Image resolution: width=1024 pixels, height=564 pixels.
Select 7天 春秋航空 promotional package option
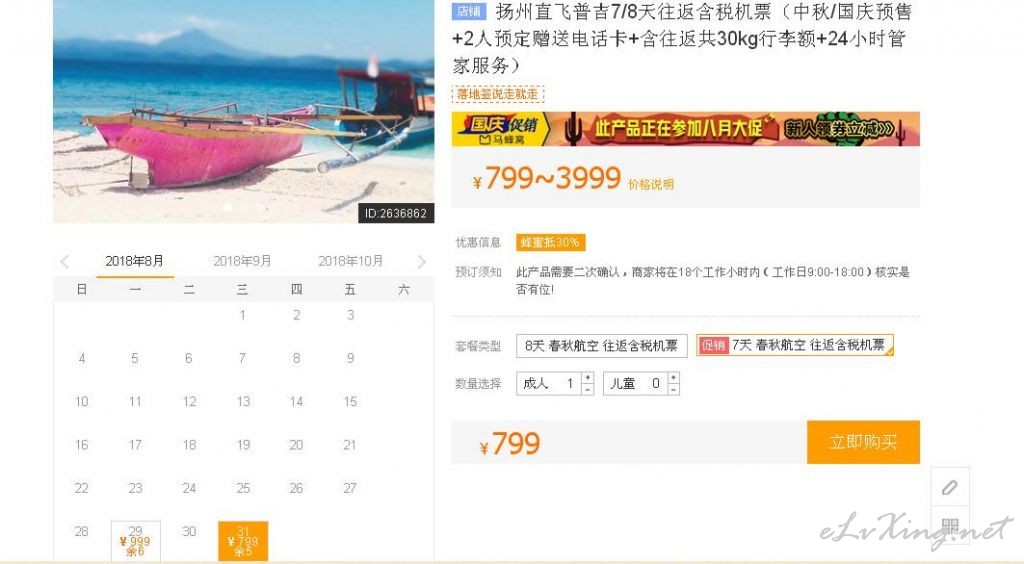click(x=795, y=345)
